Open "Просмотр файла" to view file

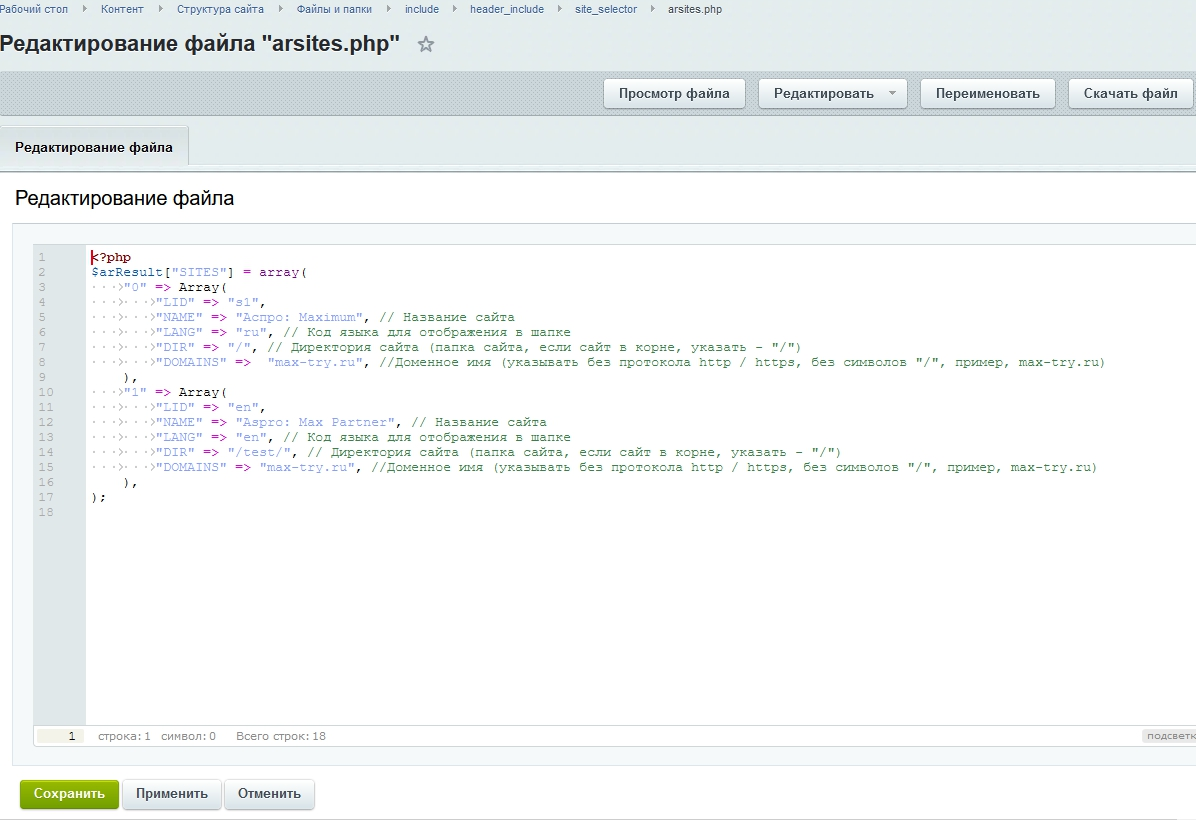(674, 94)
